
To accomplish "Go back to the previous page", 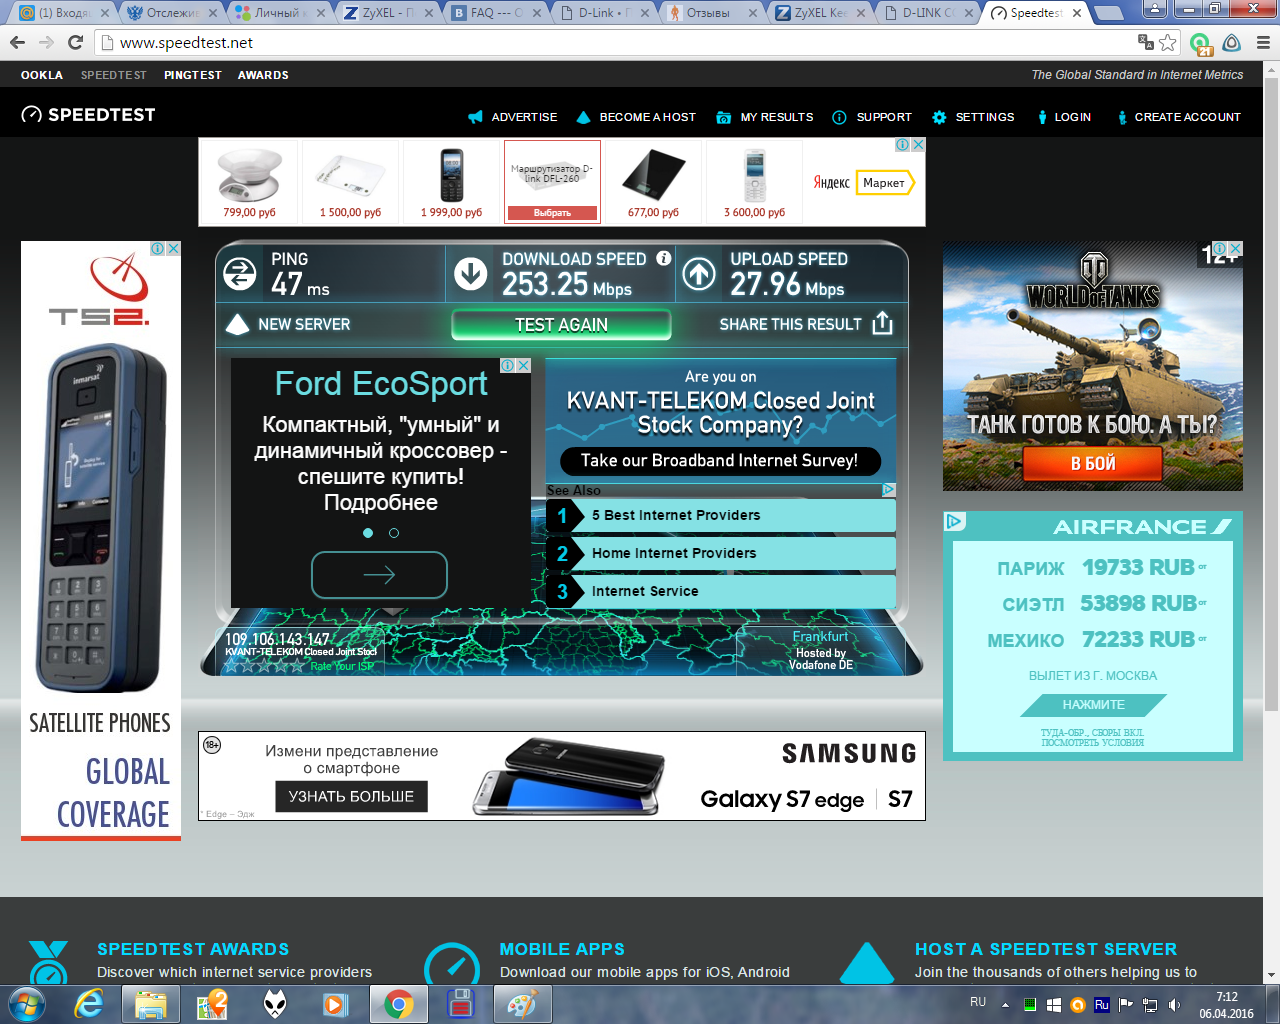I will pos(17,43).
